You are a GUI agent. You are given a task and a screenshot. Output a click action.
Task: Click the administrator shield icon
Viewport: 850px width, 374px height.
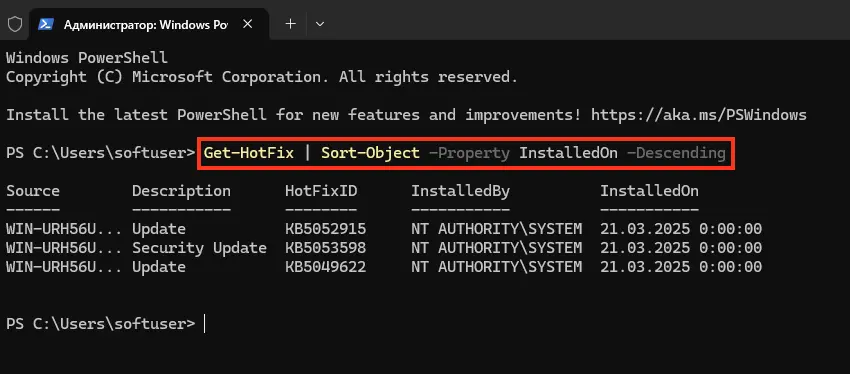coord(15,24)
